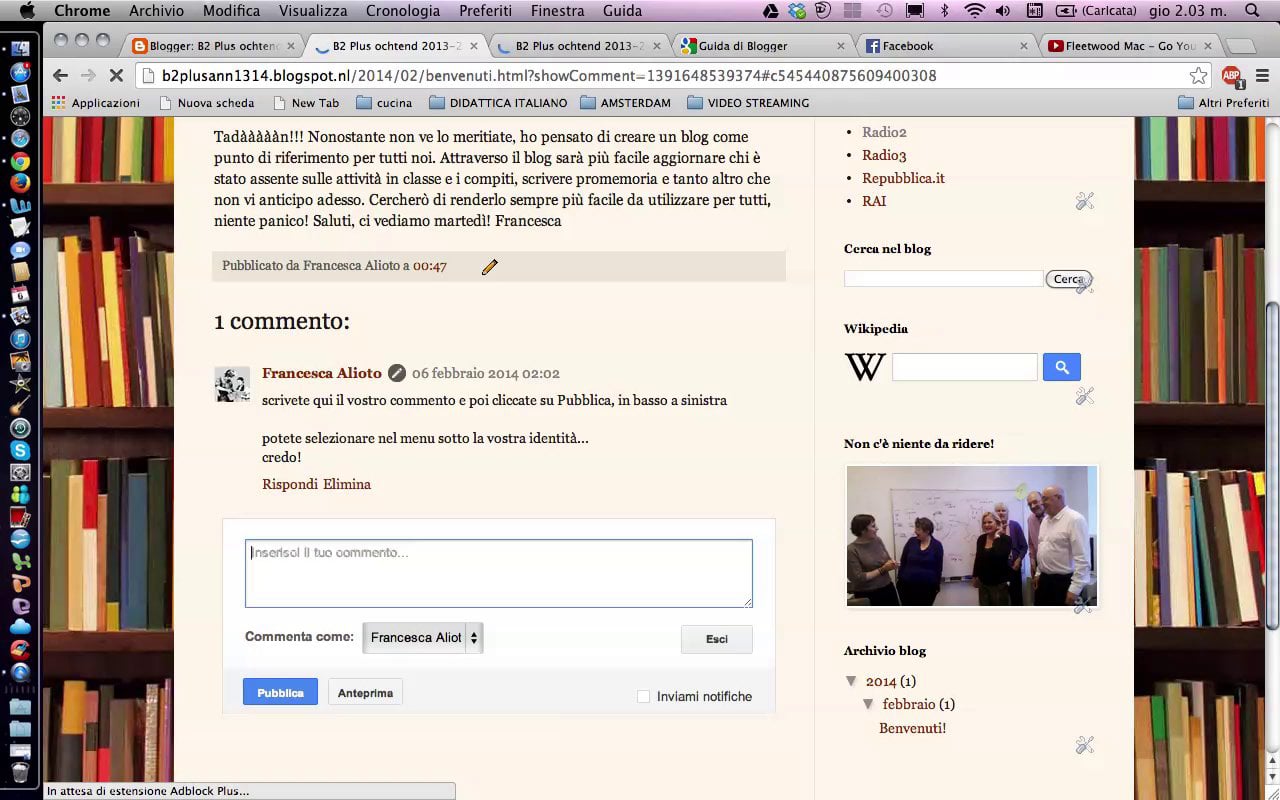Switch to the Guida di Blogger tab
The image size is (1280, 800).
click(762, 46)
